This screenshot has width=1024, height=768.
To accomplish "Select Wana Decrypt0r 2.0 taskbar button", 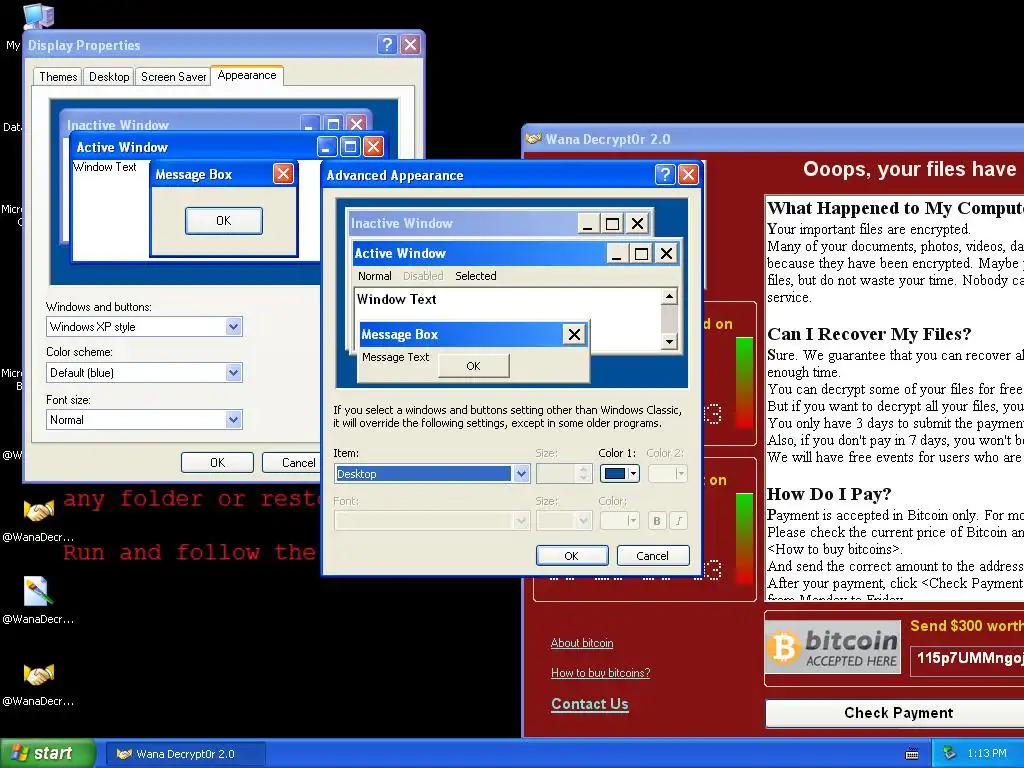I will 185,754.
